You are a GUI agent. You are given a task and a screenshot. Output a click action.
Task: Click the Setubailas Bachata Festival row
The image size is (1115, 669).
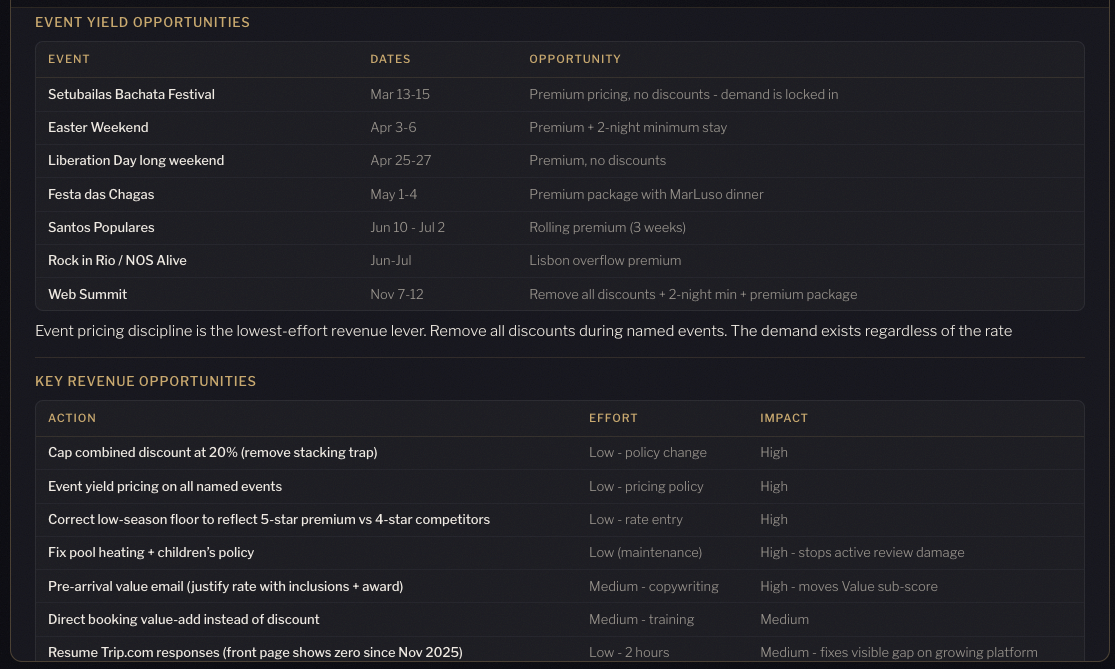coord(131,94)
